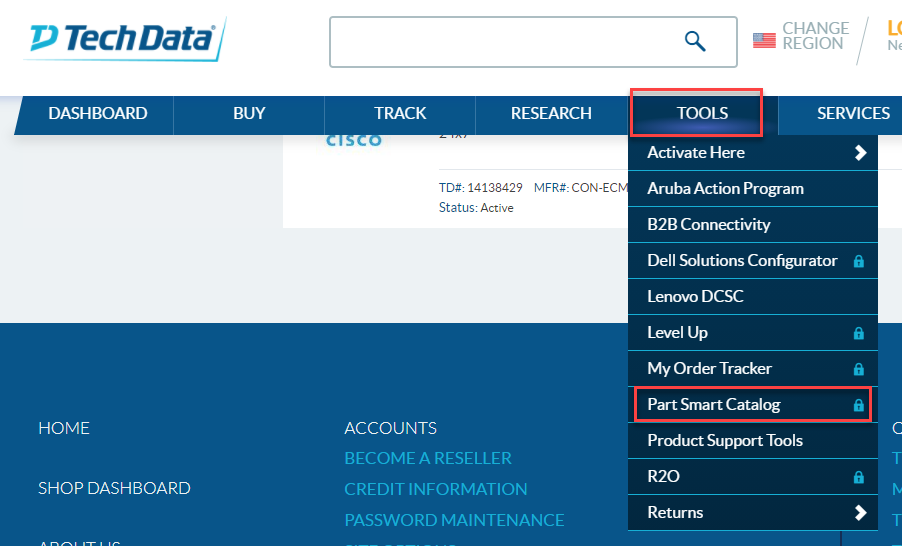Select Activate Here menu entry

tap(752, 152)
